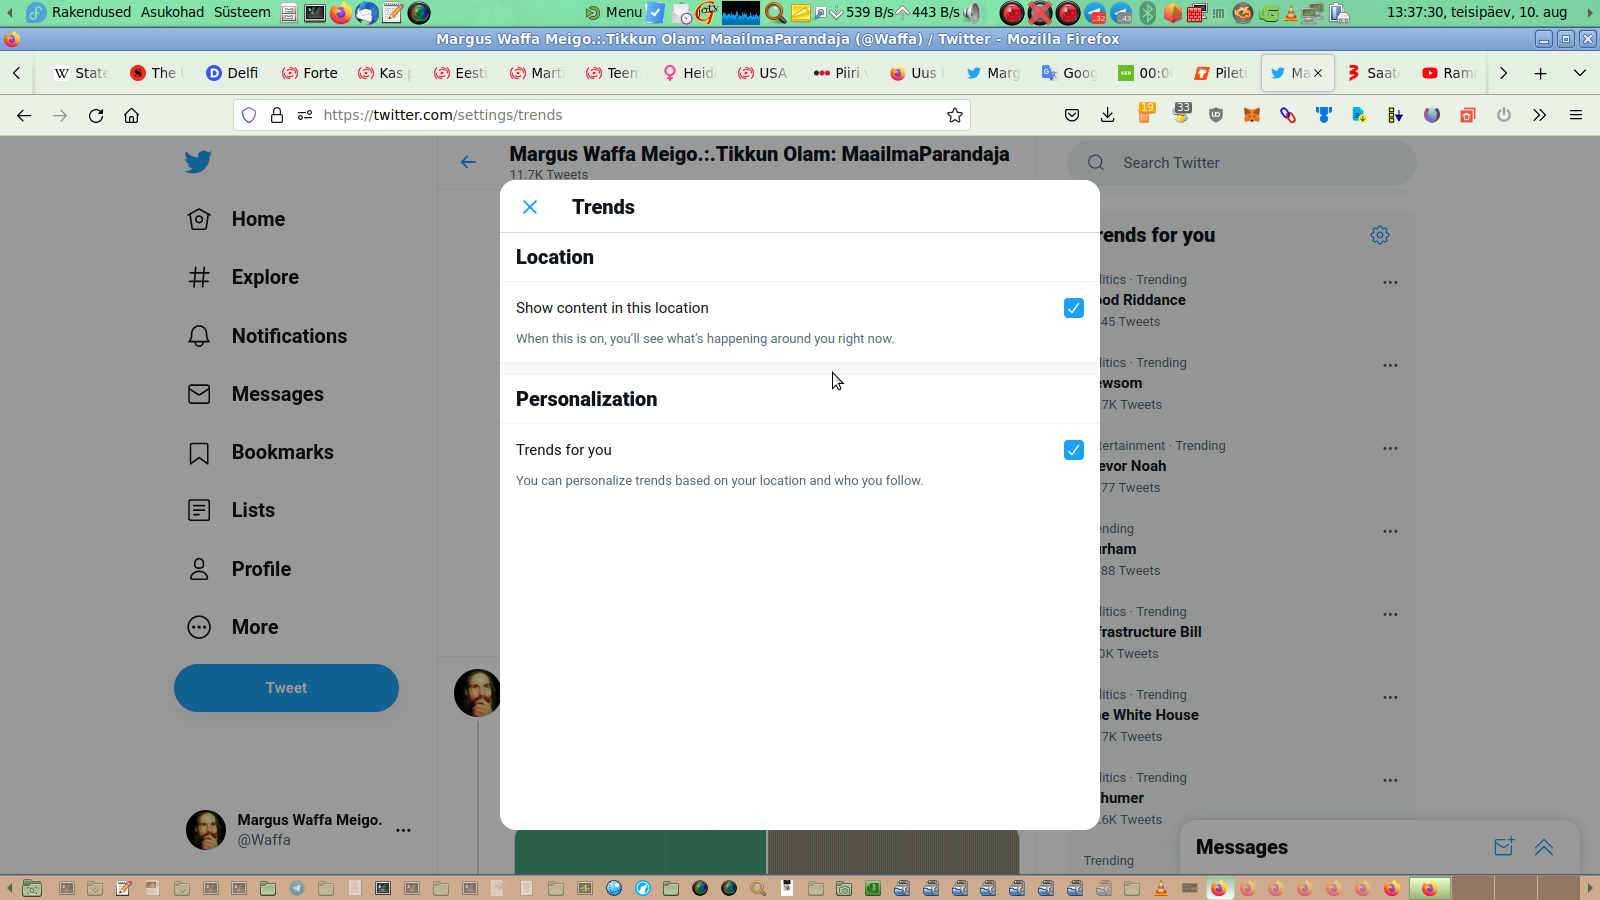
Task: Open Lists in the sidebar
Action: (232, 510)
